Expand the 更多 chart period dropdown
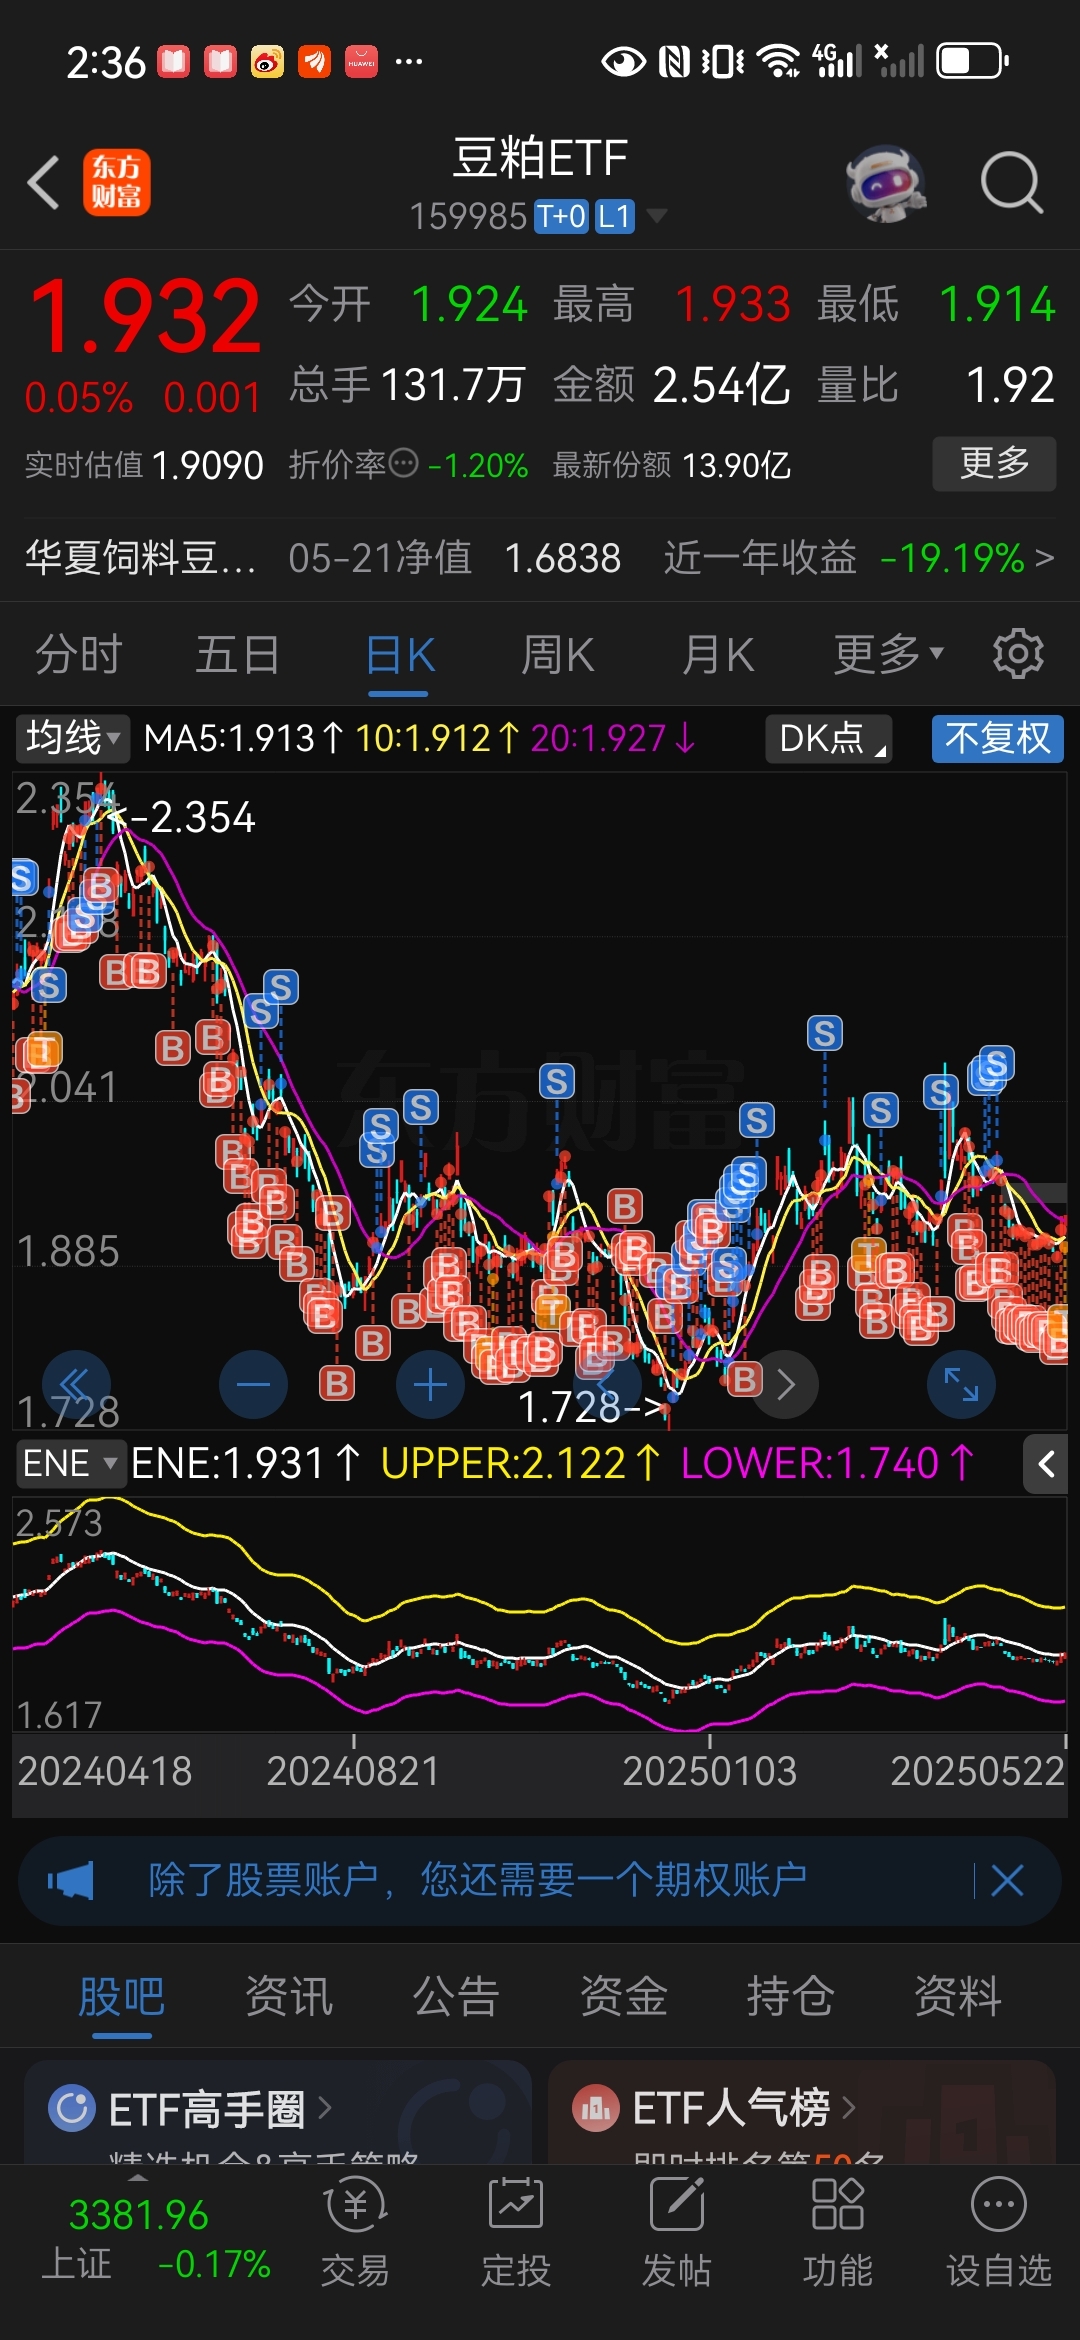Screen dimensions: 1080x2340 point(889,655)
